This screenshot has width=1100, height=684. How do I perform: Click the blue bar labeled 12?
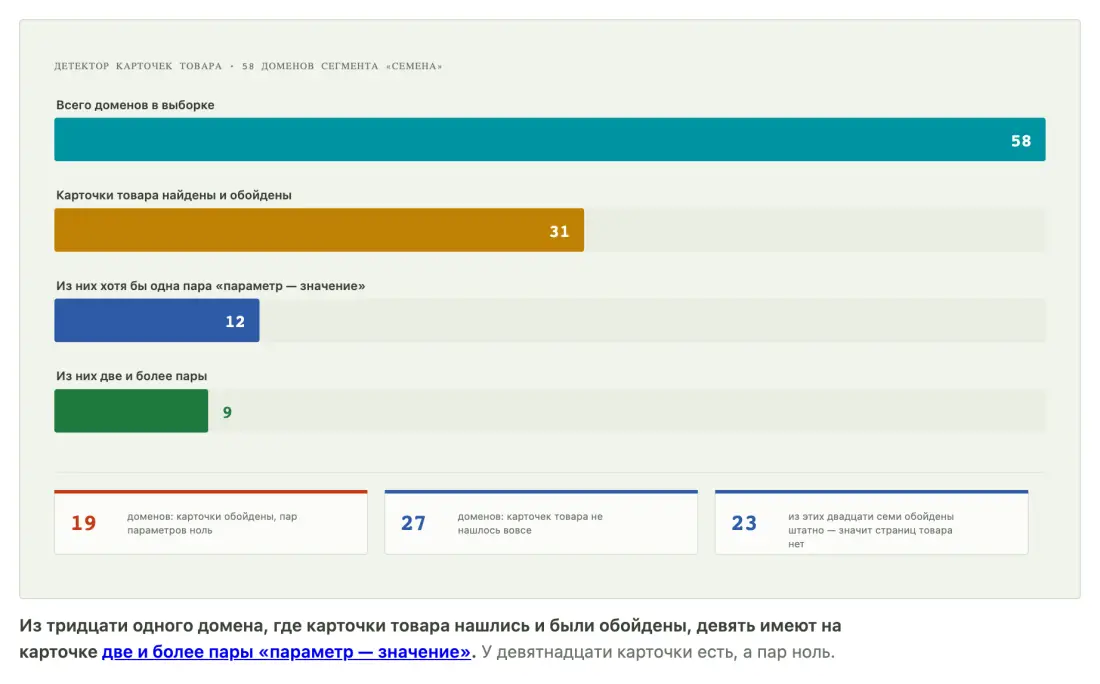(156, 321)
